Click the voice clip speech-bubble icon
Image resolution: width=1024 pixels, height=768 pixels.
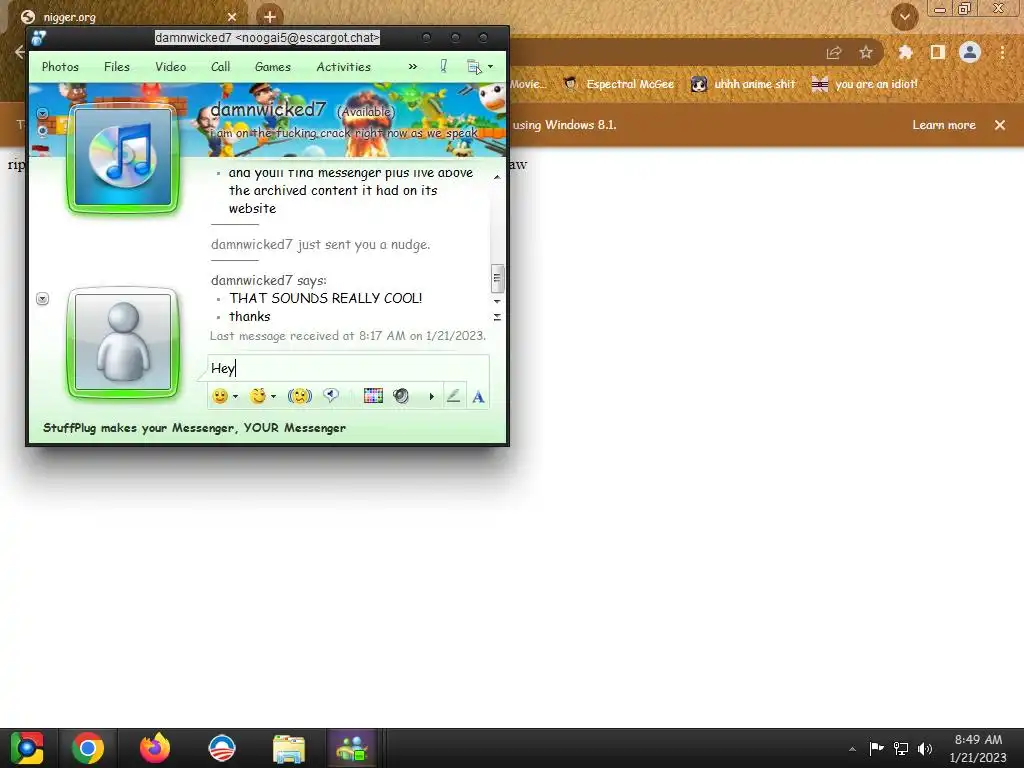point(331,395)
